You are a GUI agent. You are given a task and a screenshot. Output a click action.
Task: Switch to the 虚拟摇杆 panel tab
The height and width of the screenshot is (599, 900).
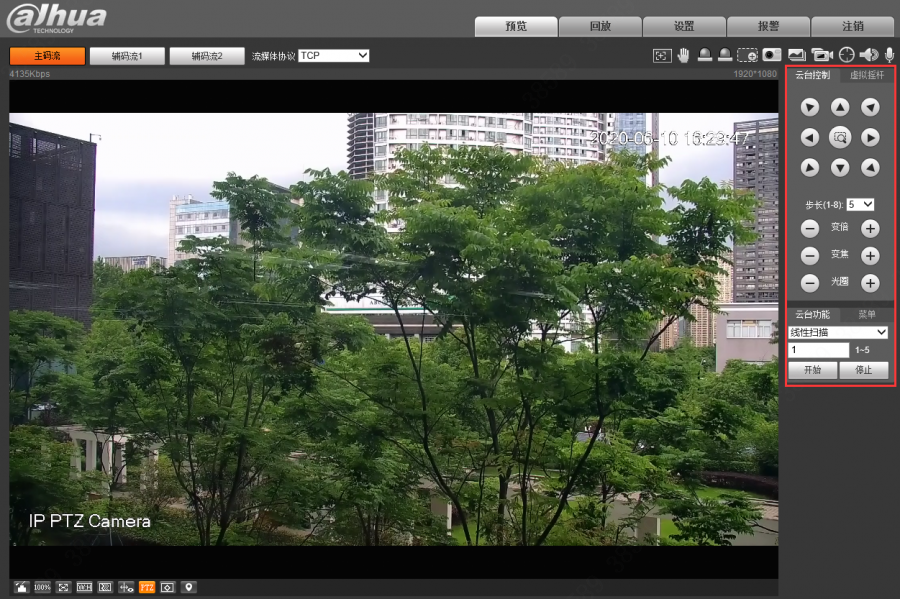(867, 75)
